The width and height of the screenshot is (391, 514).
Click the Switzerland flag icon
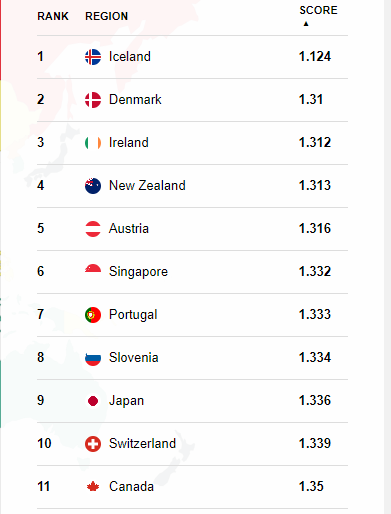point(93,444)
